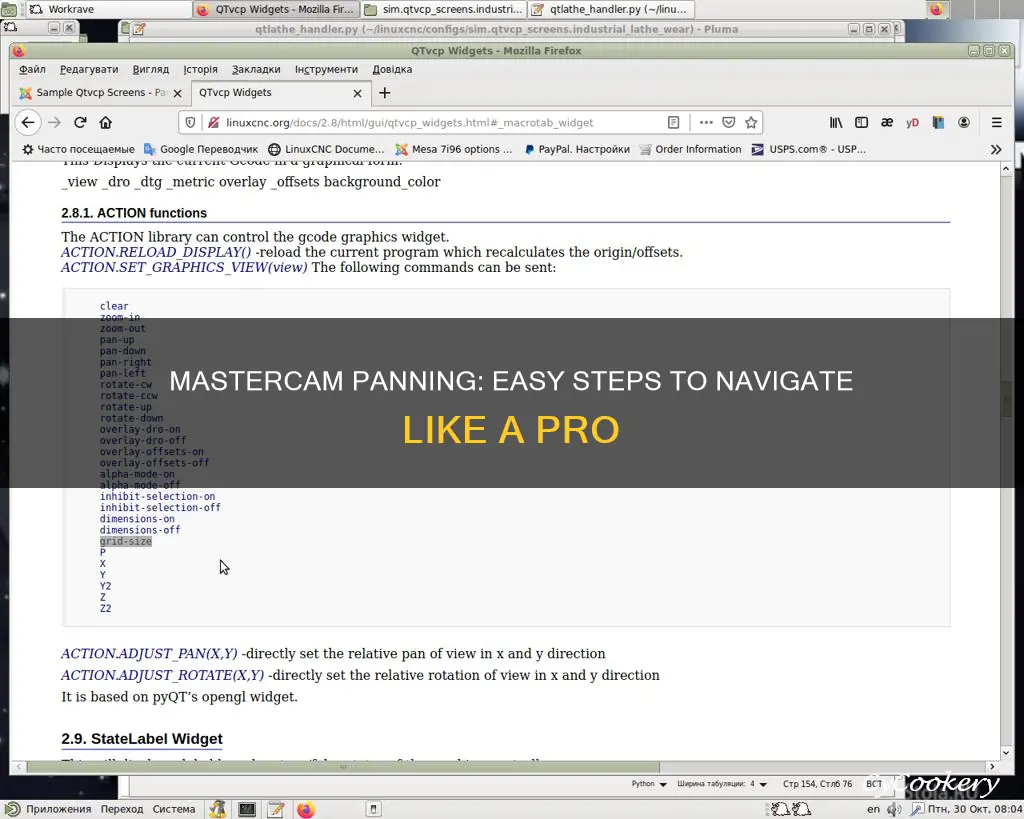Open tab width dropdown in Pluma status bar
The width and height of the screenshot is (1024, 819).
click(722, 784)
